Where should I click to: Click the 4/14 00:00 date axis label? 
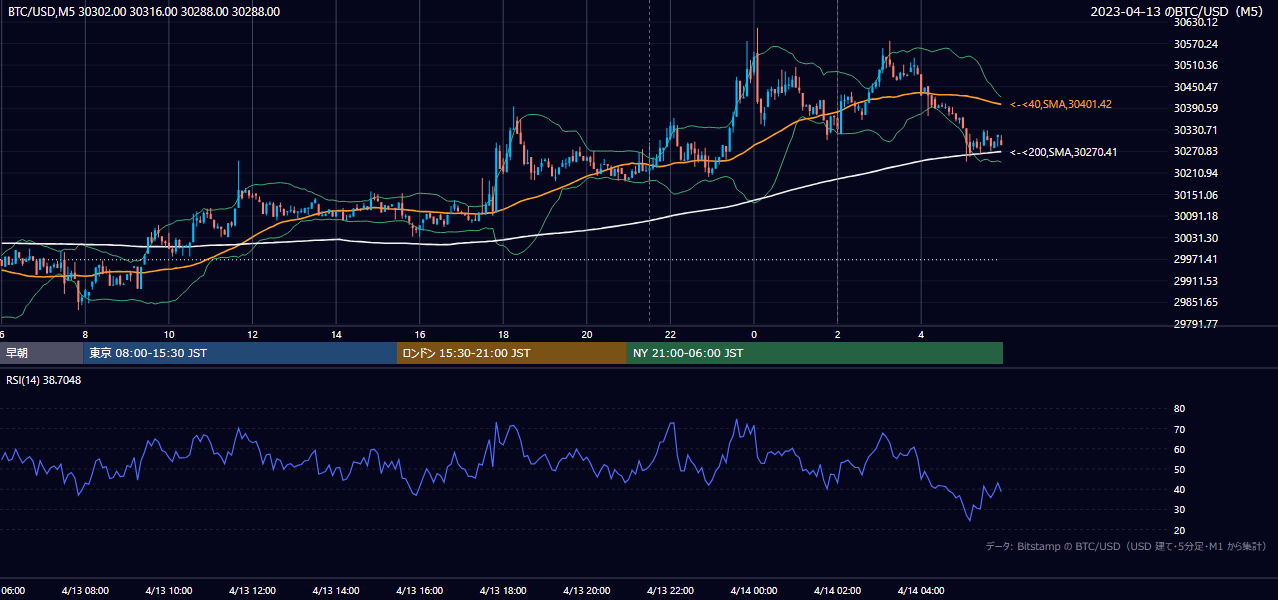pyautogui.click(x=754, y=591)
